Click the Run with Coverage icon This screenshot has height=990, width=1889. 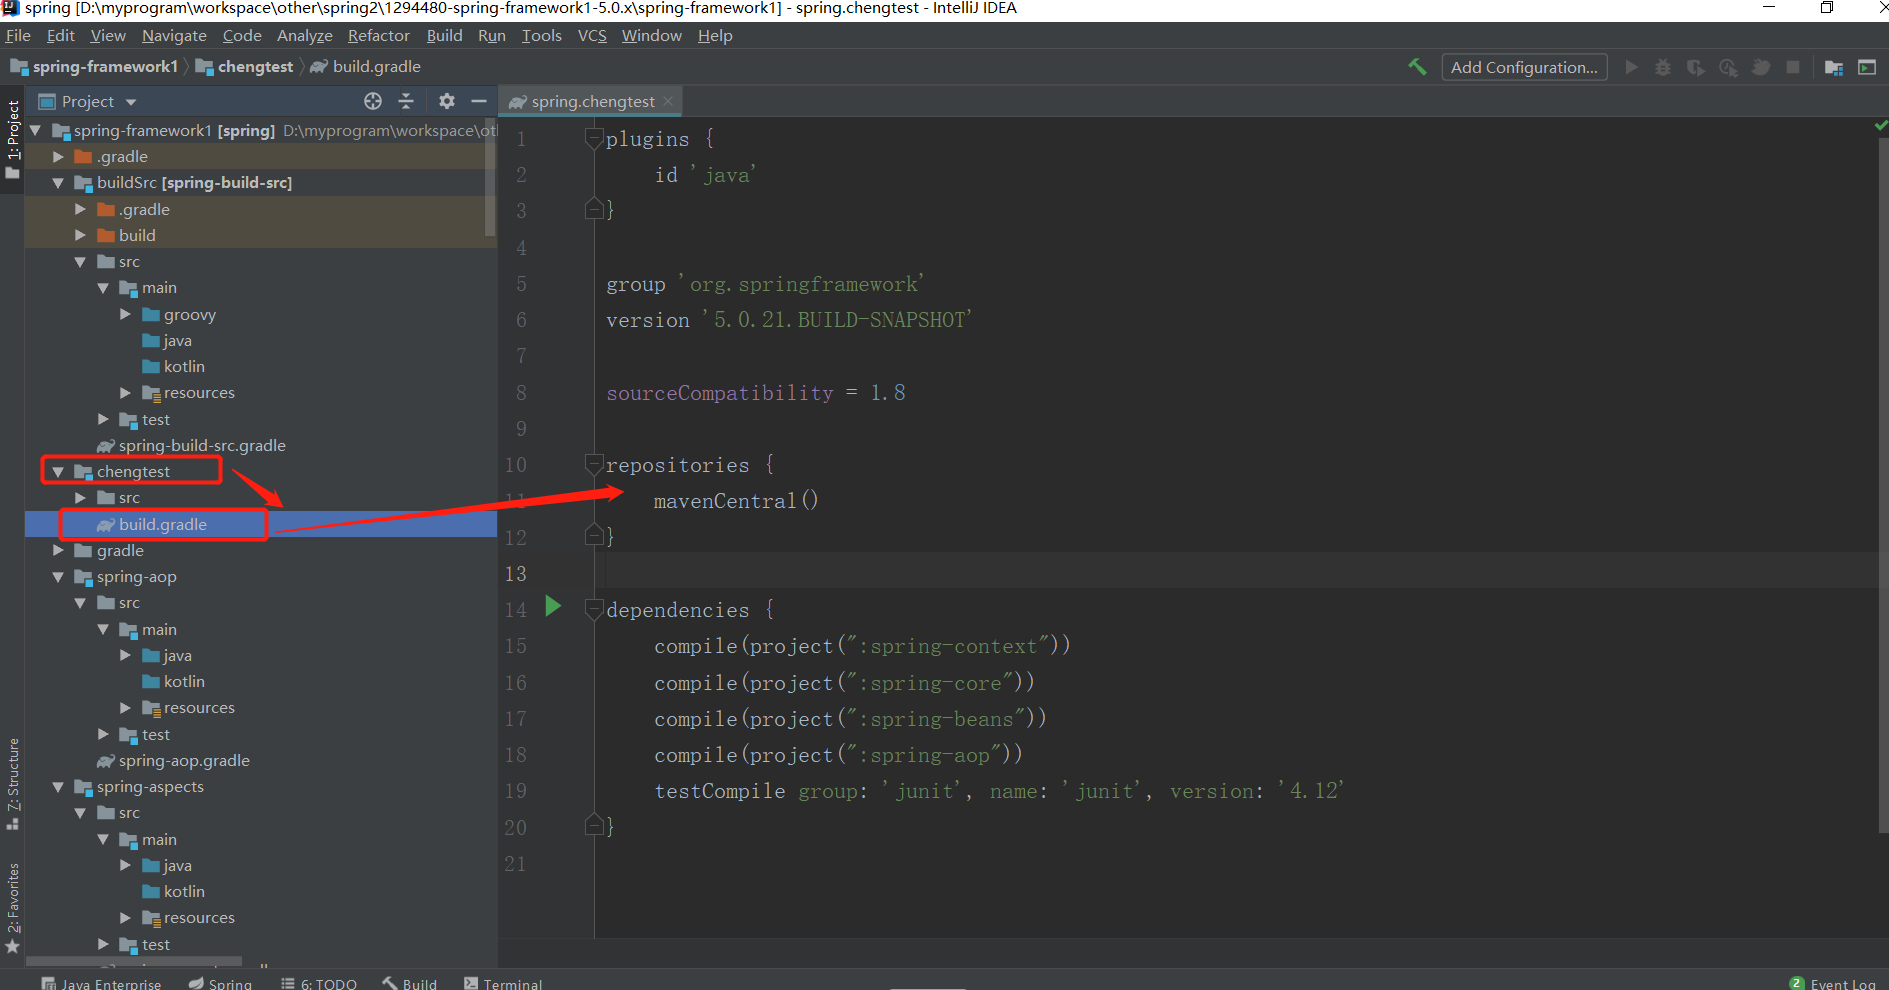tap(1696, 67)
